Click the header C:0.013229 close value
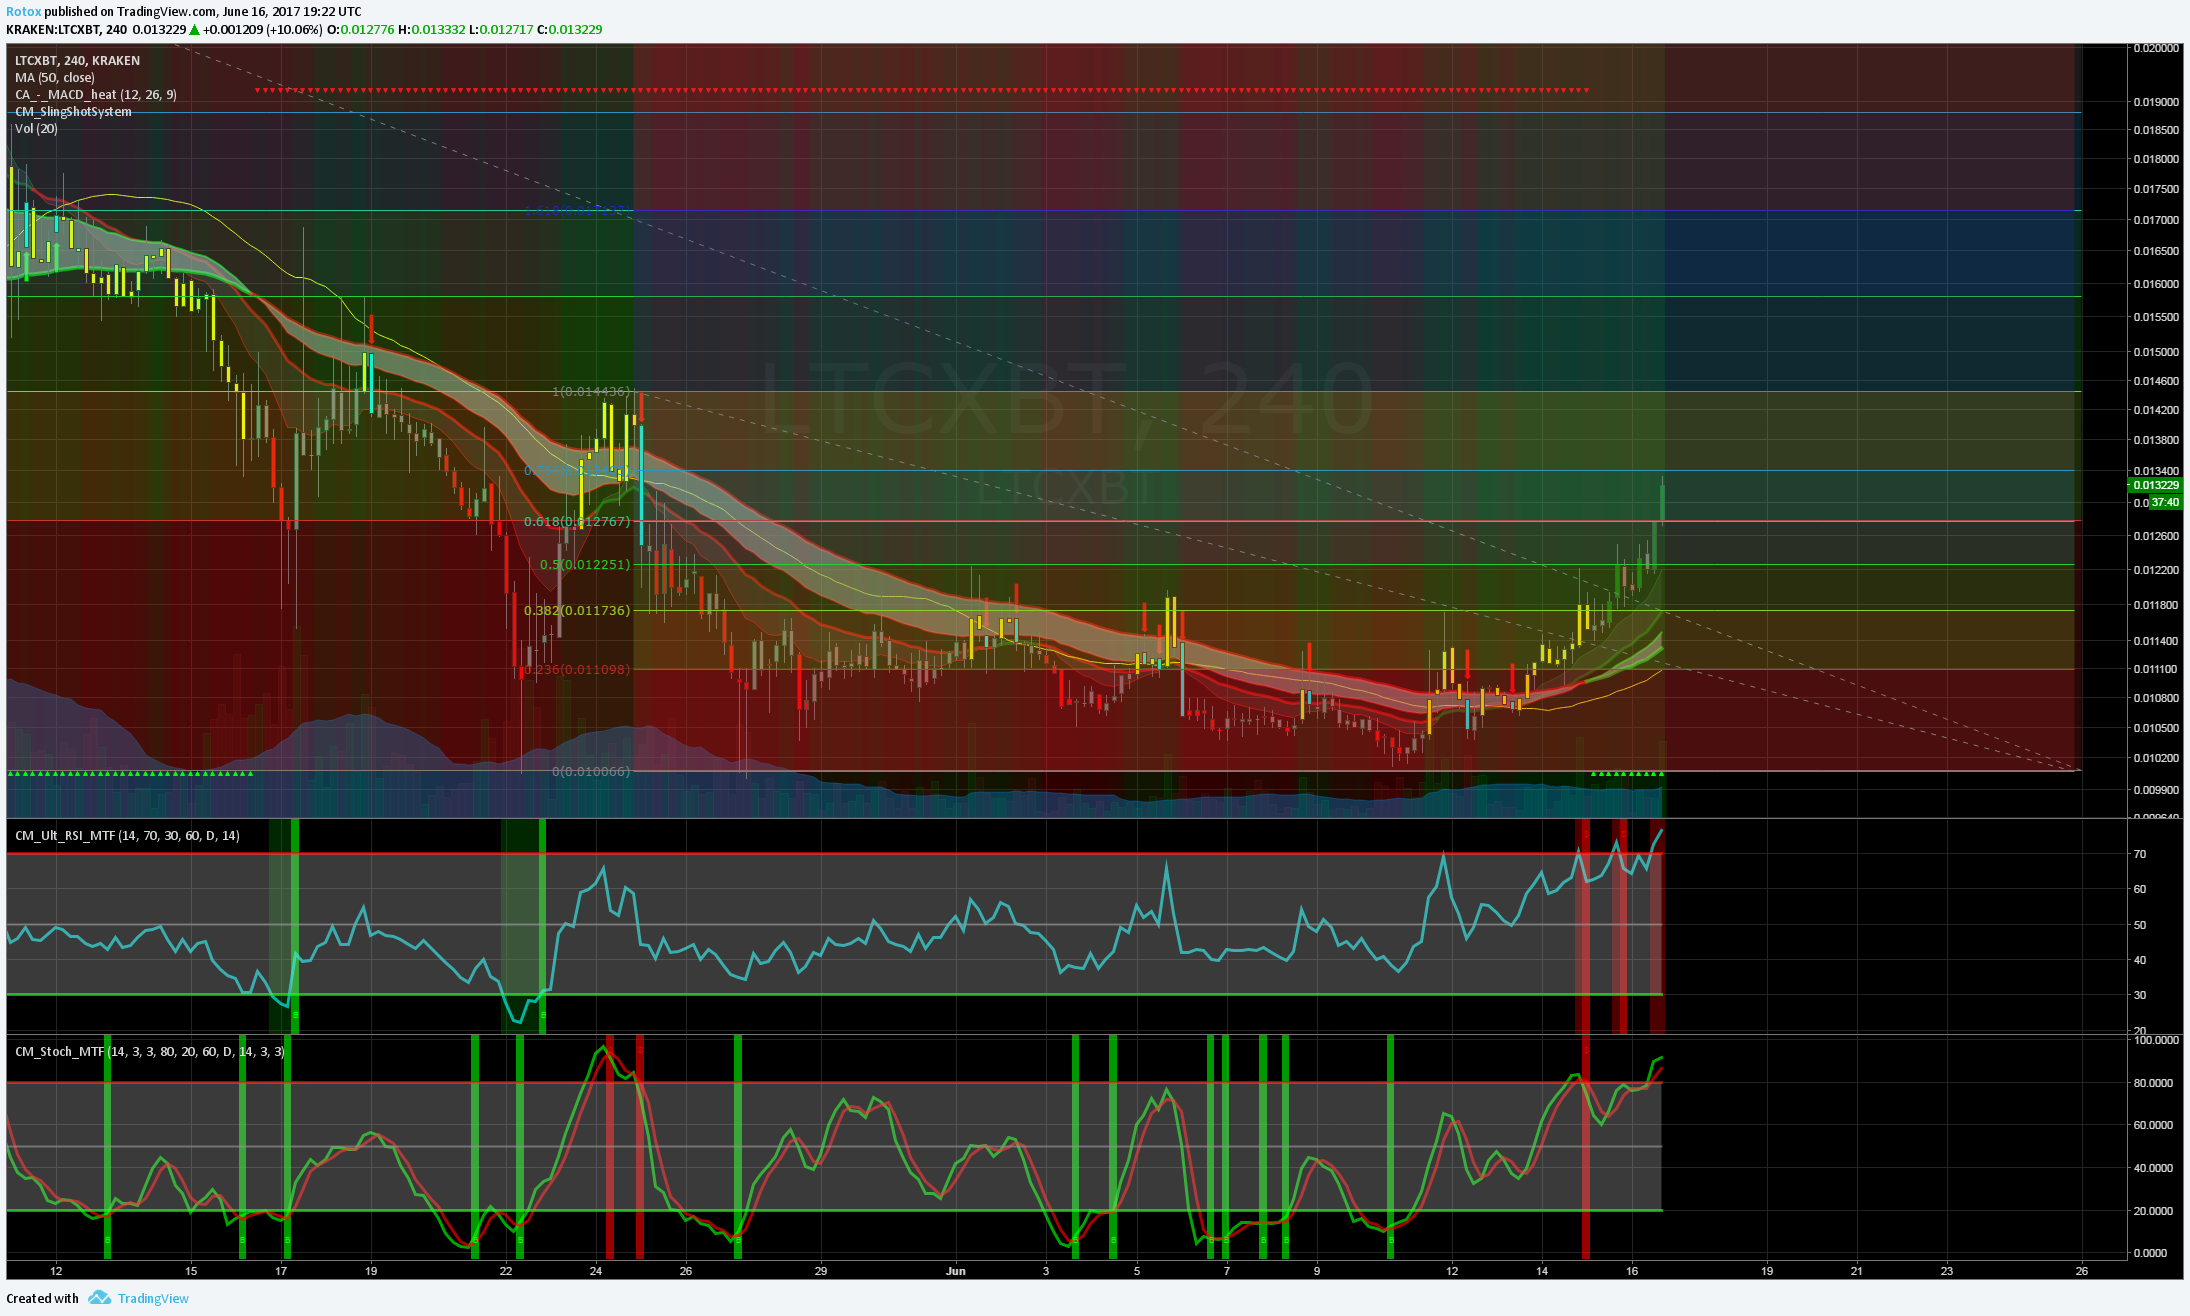The height and width of the screenshot is (1316, 2190). tap(570, 29)
